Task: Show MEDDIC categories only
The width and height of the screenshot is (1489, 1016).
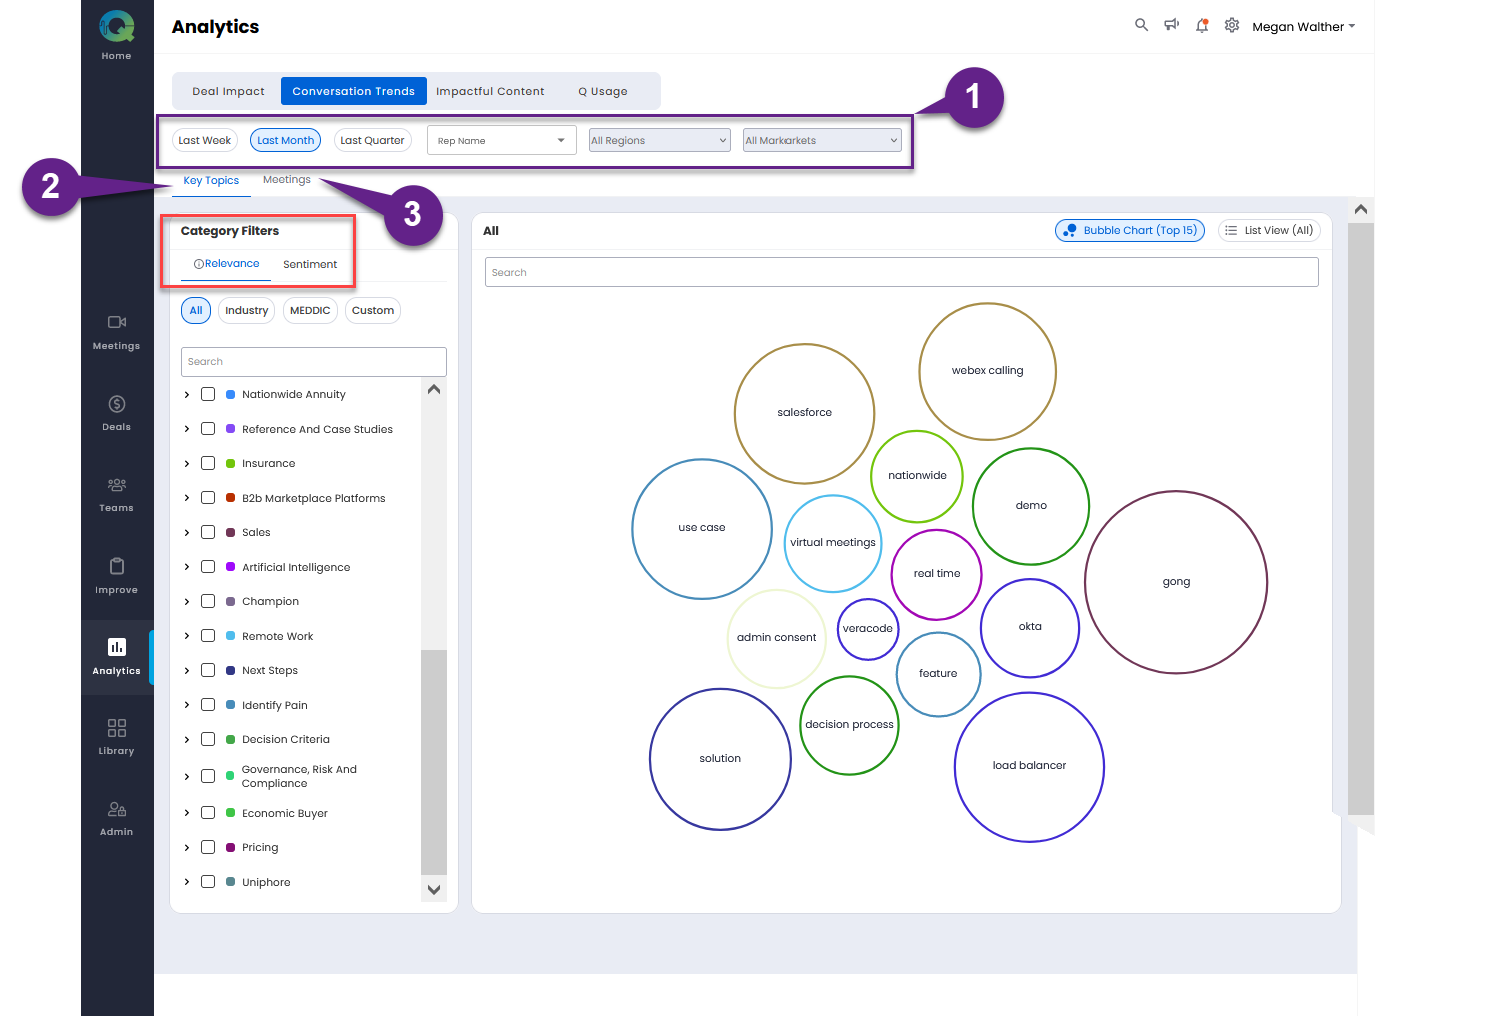Action: pyautogui.click(x=310, y=310)
